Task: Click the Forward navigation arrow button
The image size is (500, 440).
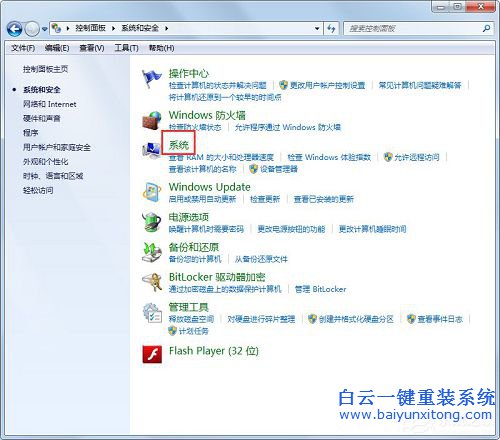Action: click(x=32, y=29)
